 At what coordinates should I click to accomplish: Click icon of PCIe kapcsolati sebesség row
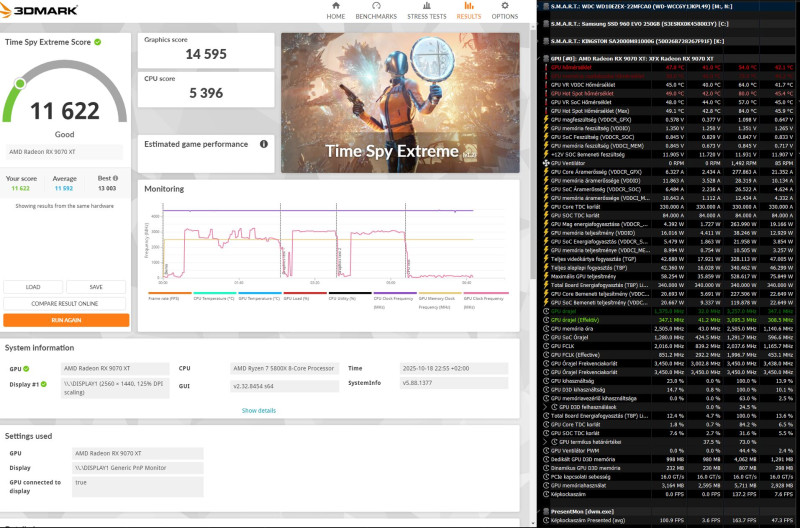point(546,476)
